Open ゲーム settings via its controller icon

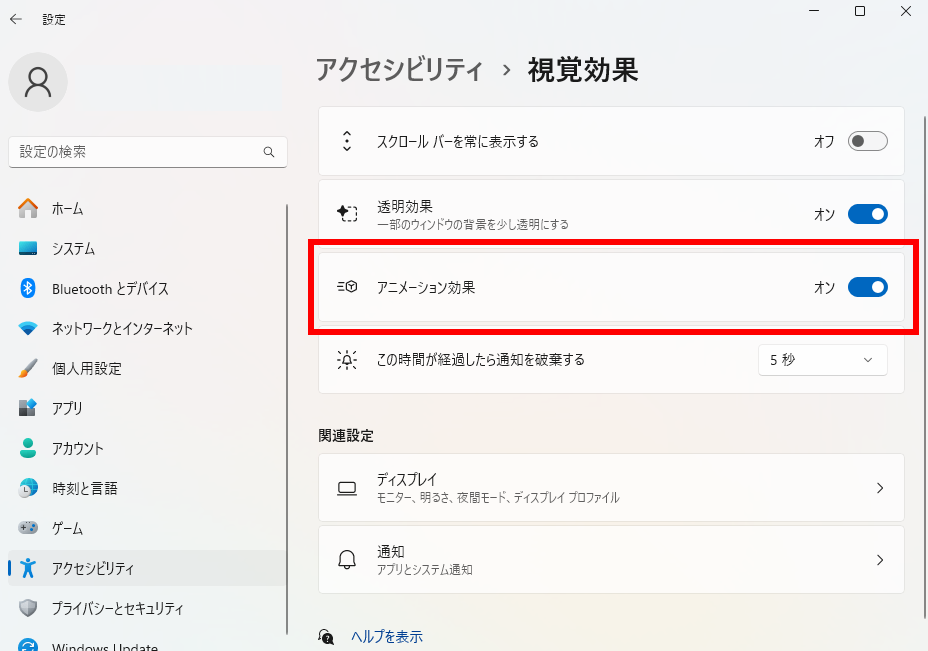point(30,528)
